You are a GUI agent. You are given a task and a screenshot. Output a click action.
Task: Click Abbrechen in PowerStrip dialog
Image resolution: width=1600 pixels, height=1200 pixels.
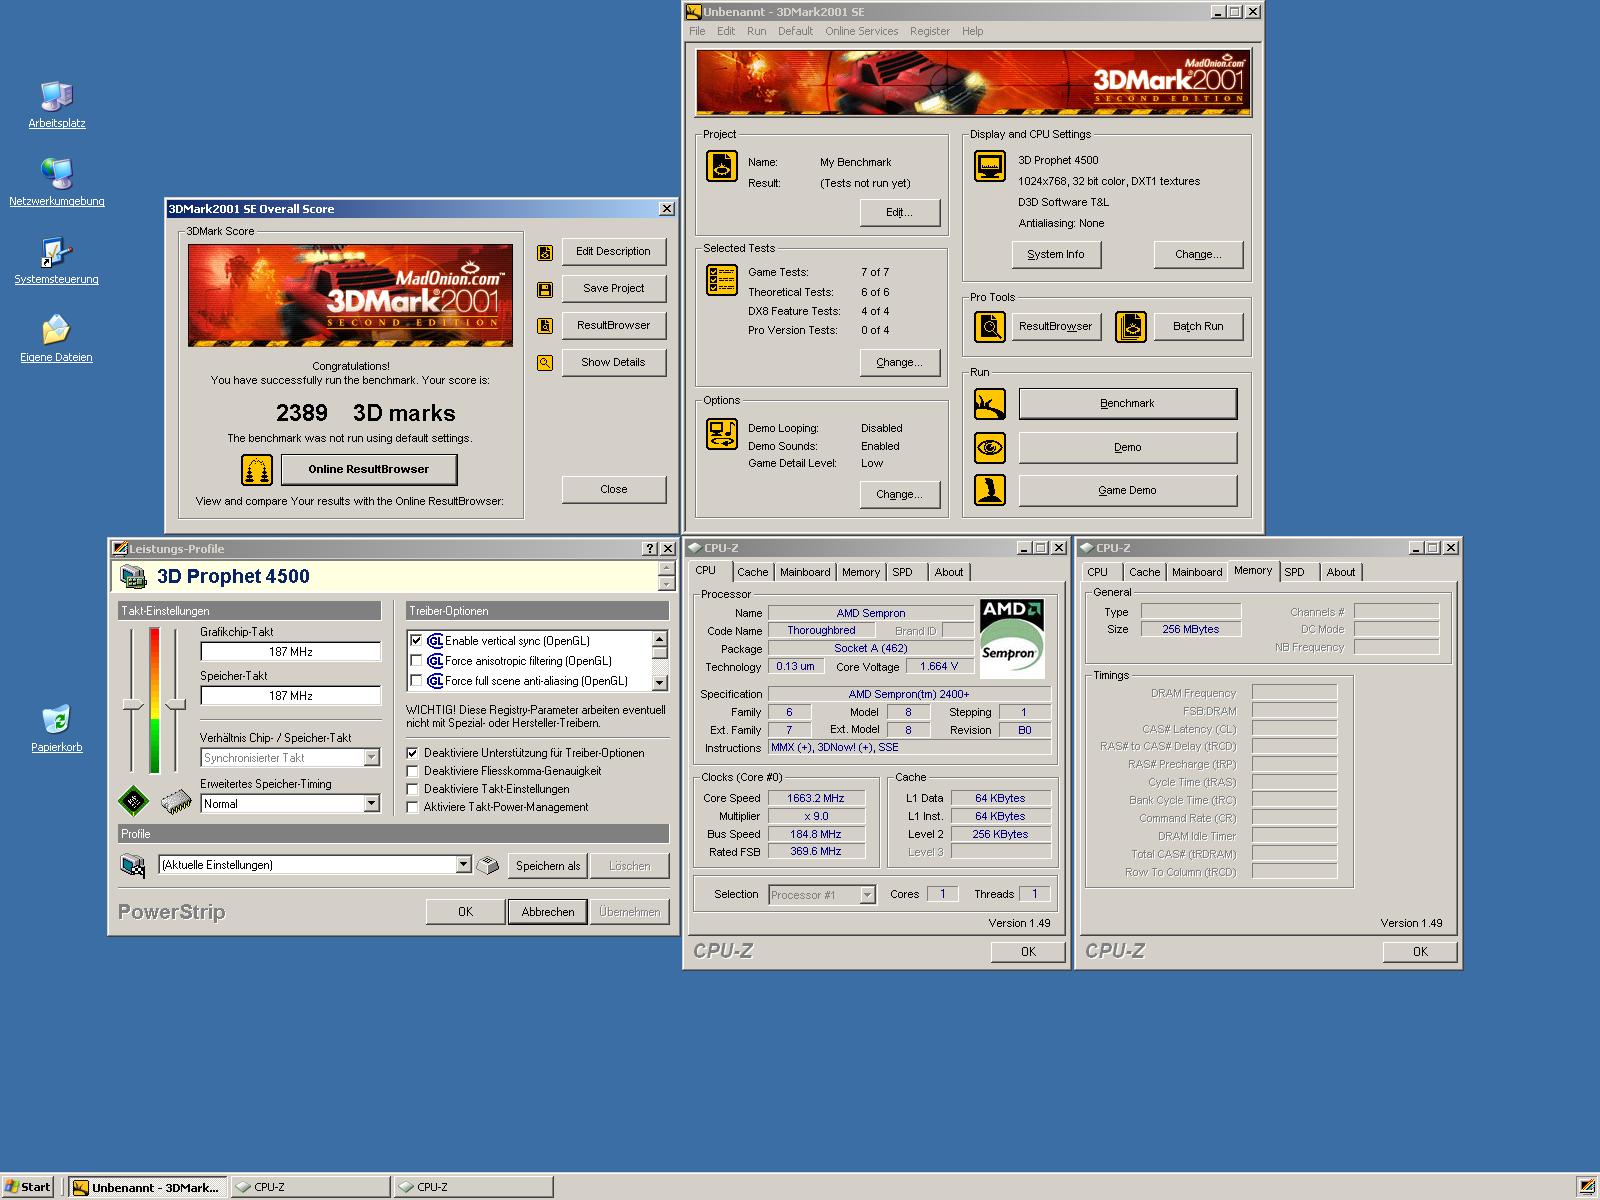548,912
